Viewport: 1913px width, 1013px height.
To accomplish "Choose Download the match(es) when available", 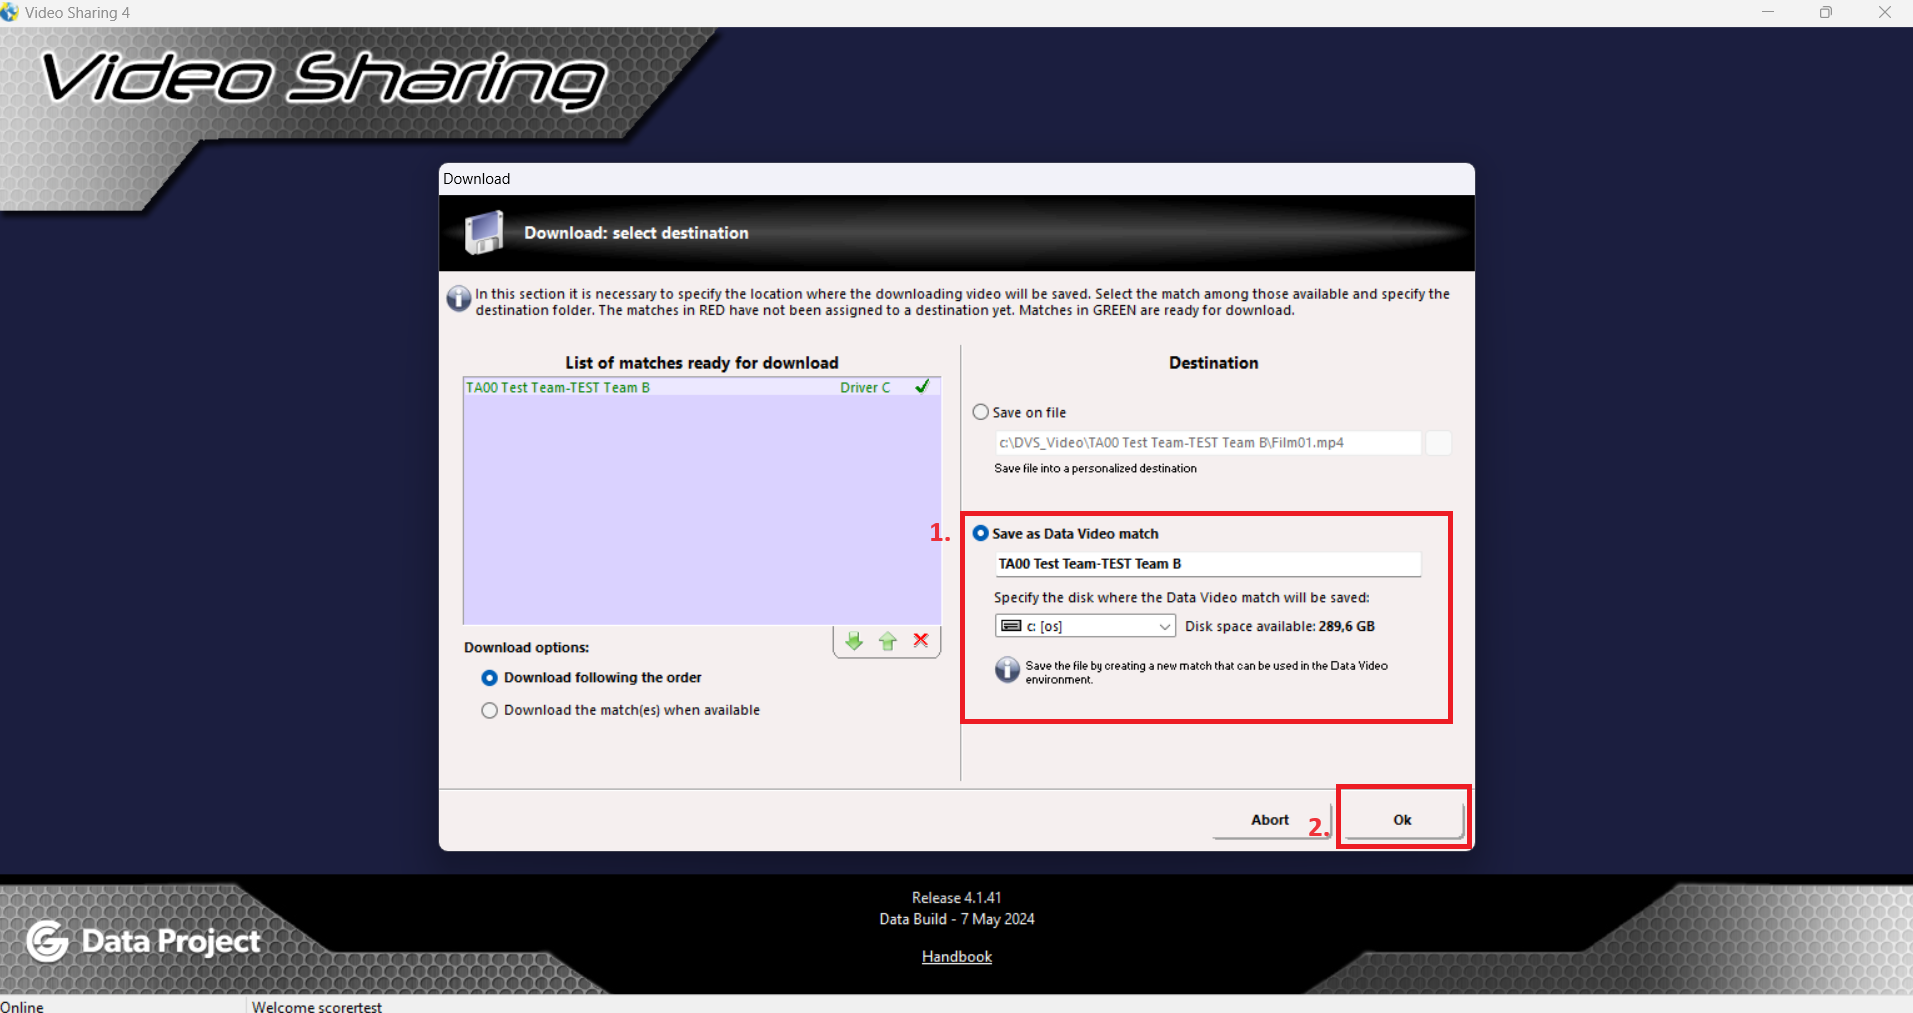I will (x=489, y=710).
